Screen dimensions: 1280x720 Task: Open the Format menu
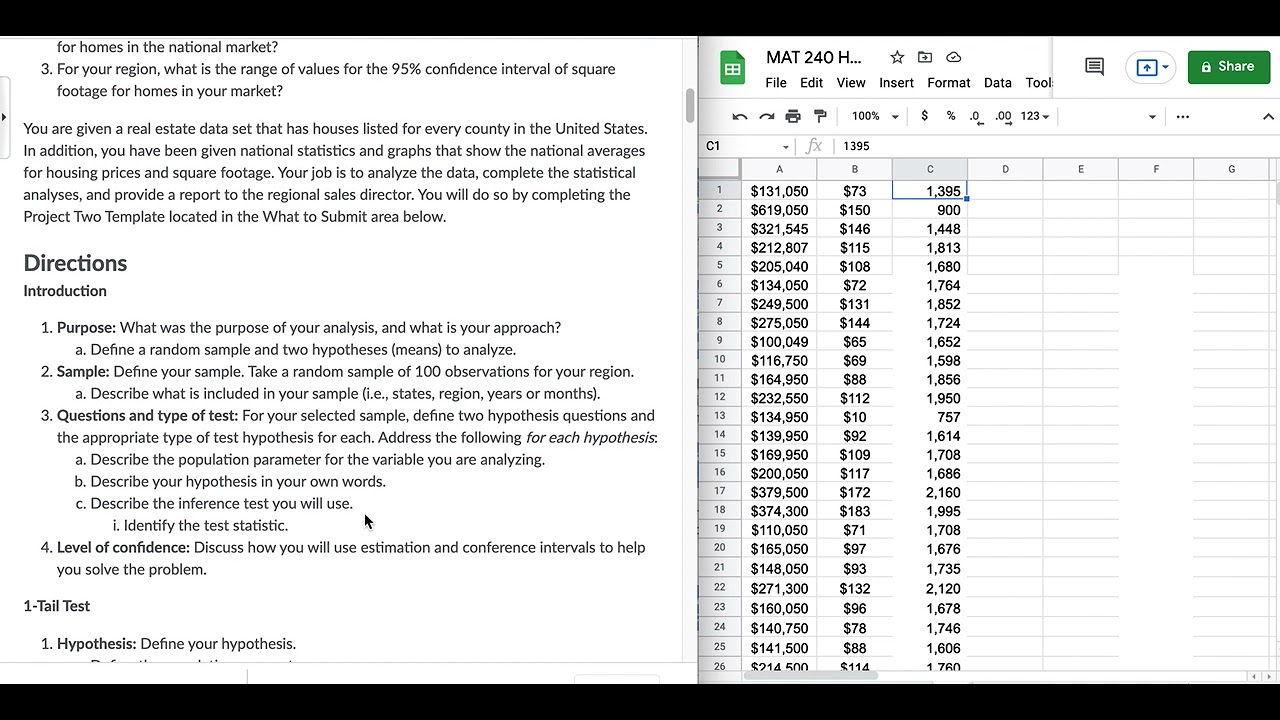tap(949, 83)
